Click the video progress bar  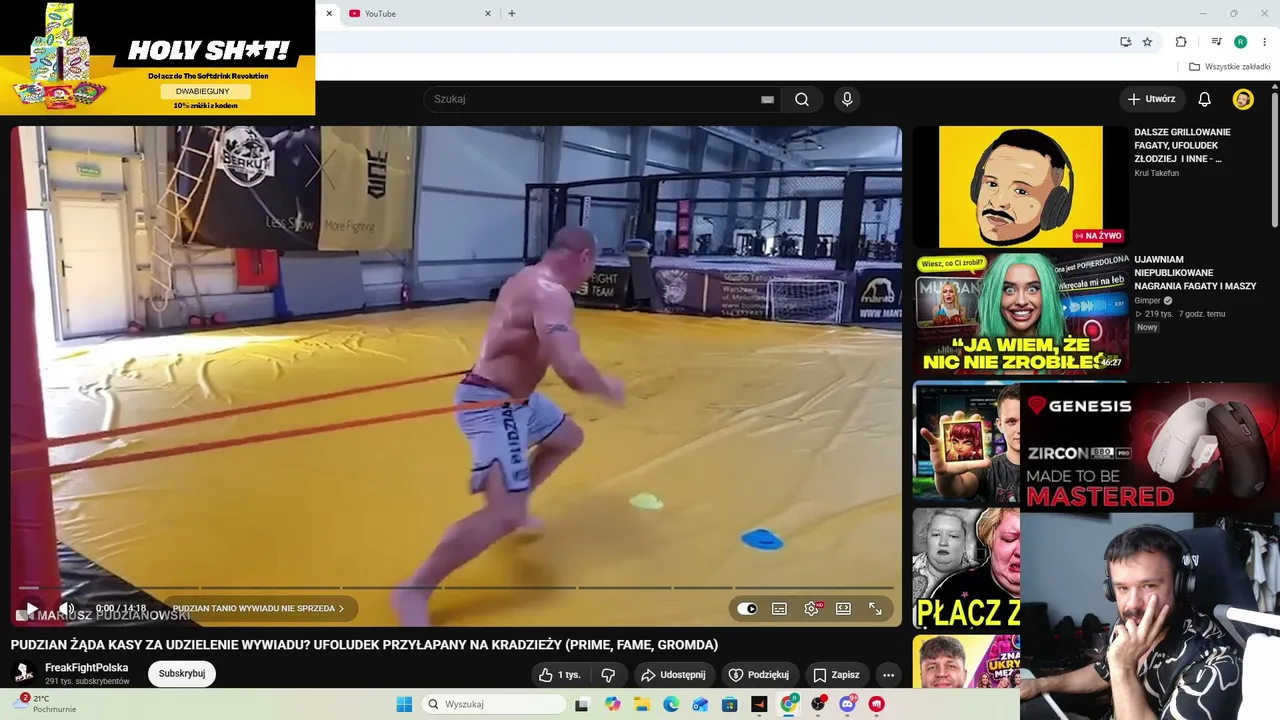point(456,587)
